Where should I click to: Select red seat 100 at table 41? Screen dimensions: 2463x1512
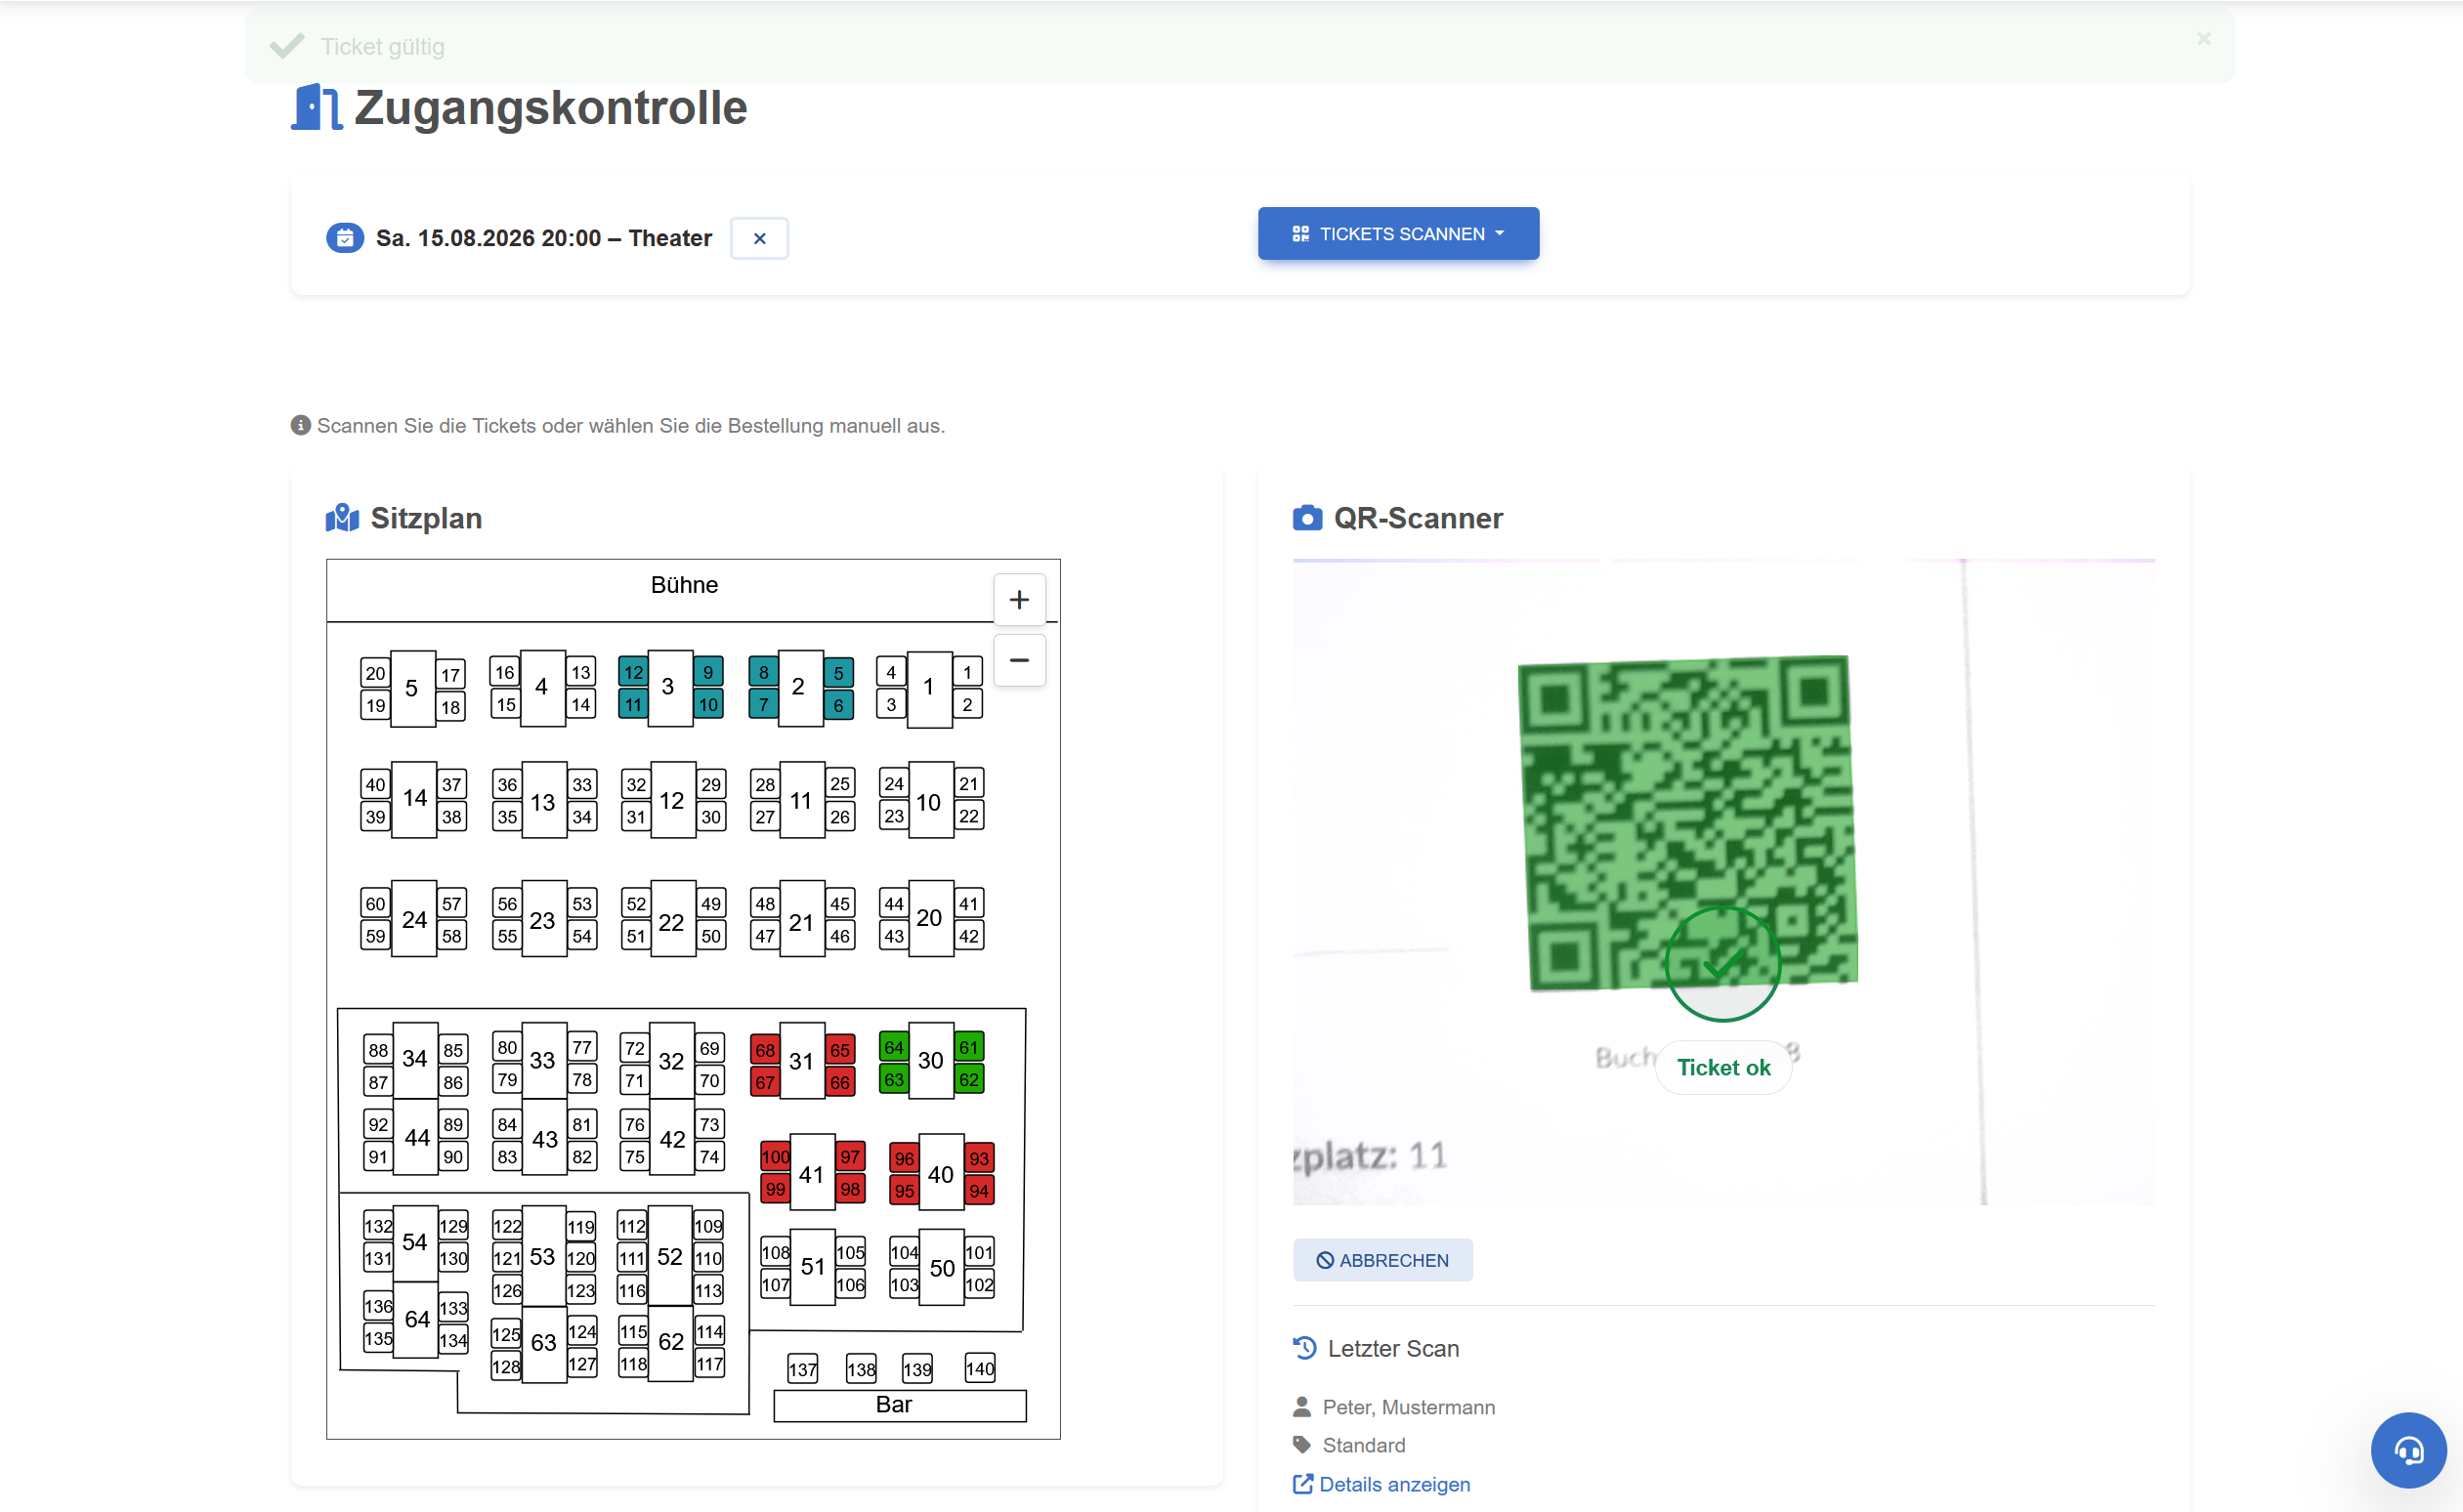(x=775, y=1157)
